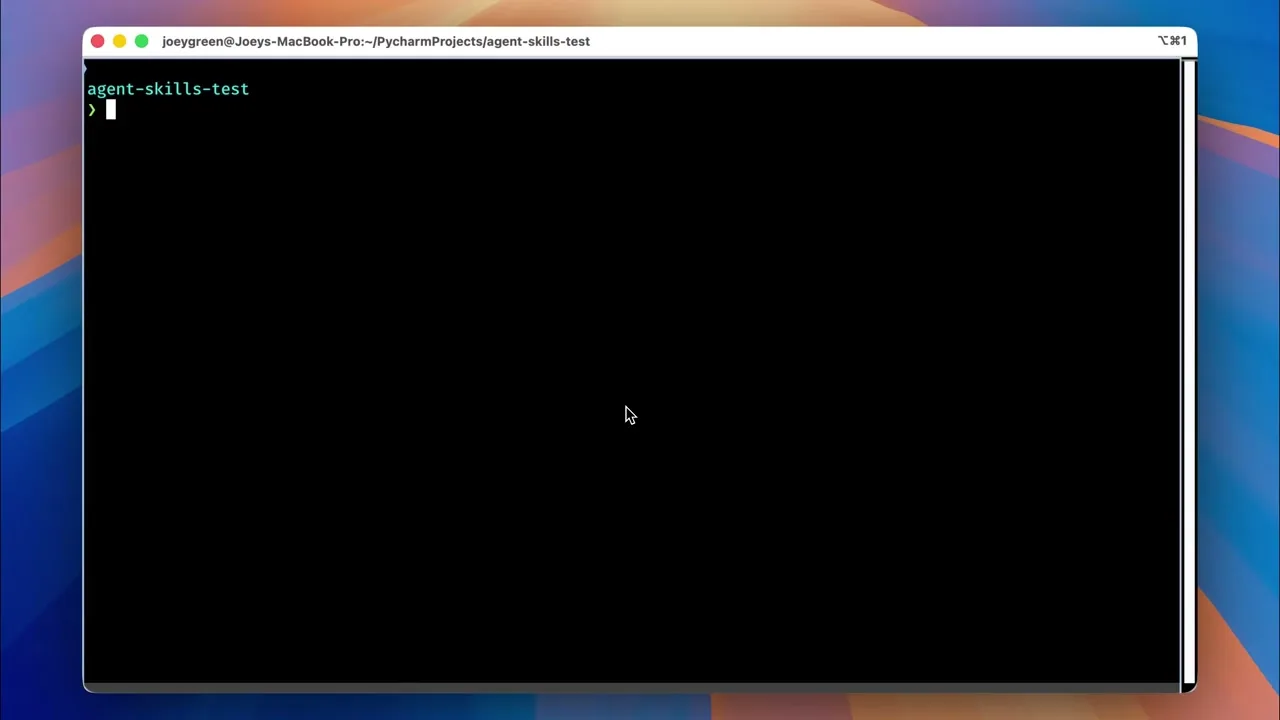
Task: Click the empty black terminal area to focus it
Action: 632,400
